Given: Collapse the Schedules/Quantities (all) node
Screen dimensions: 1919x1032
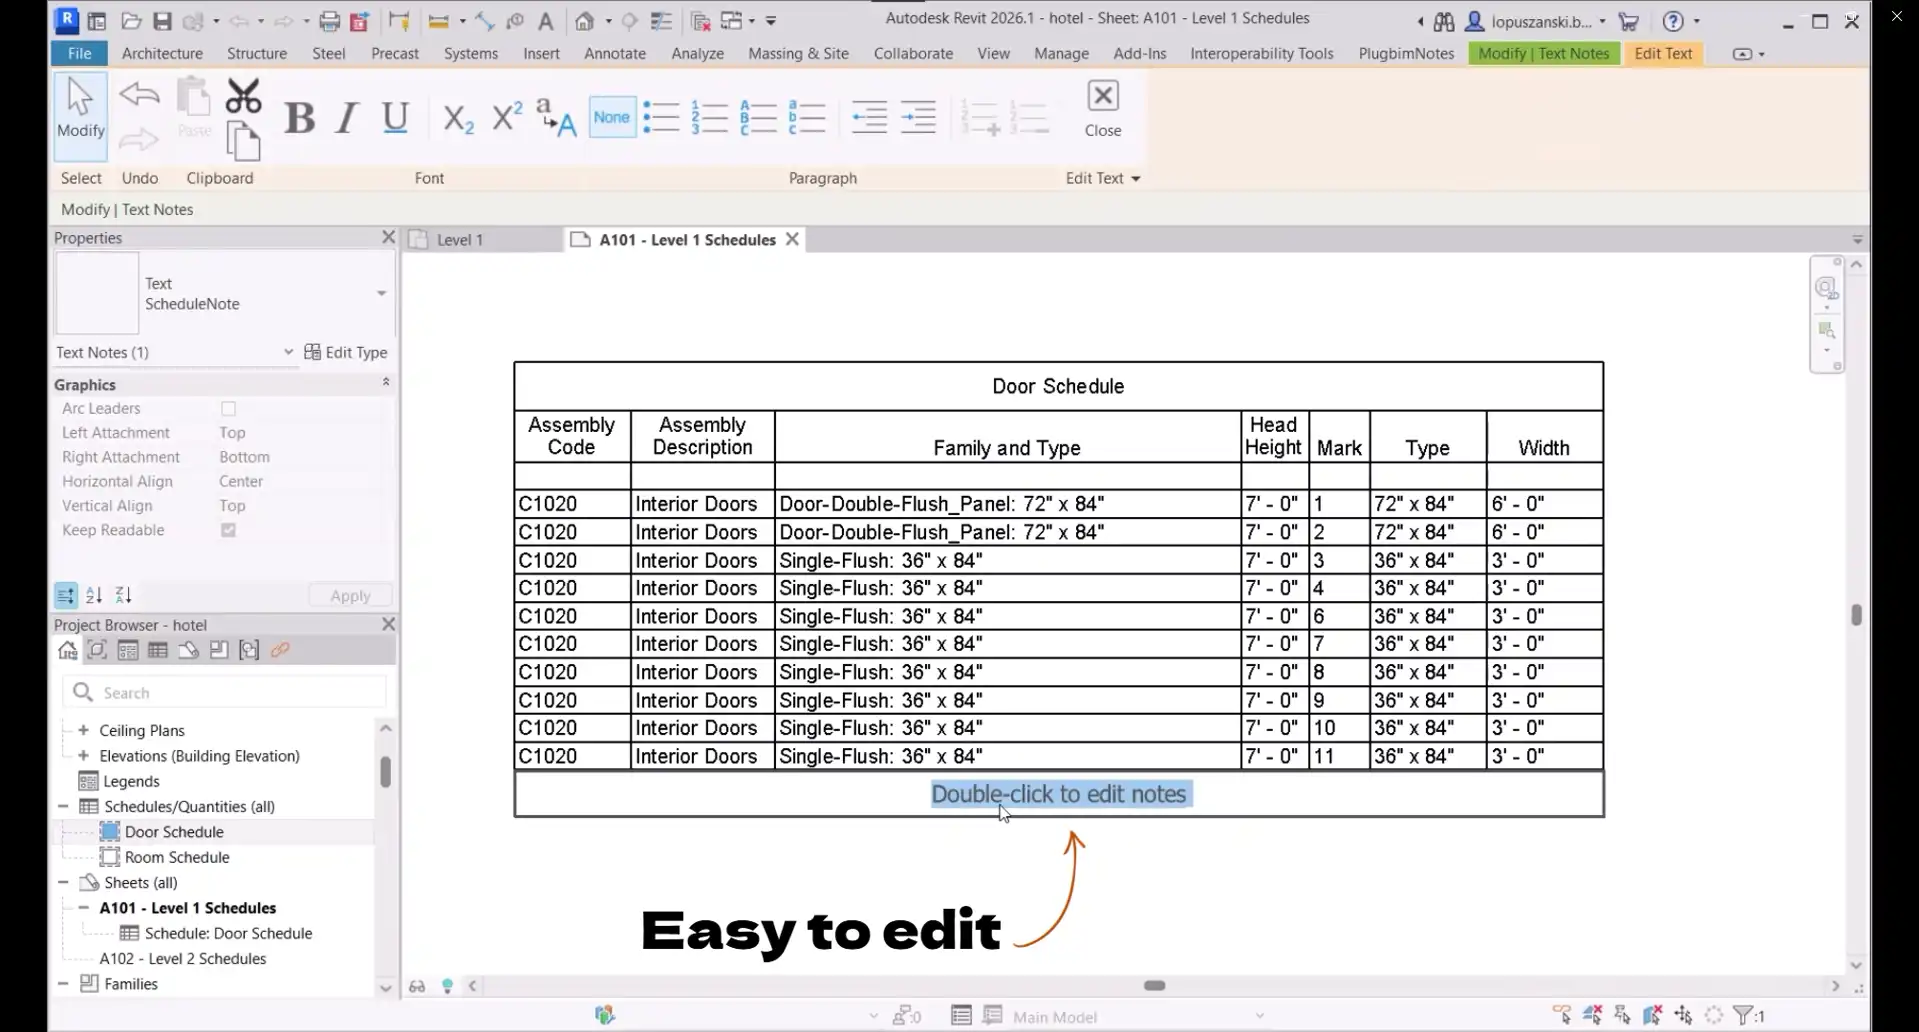Looking at the screenshot, I should tap(63, 806).
